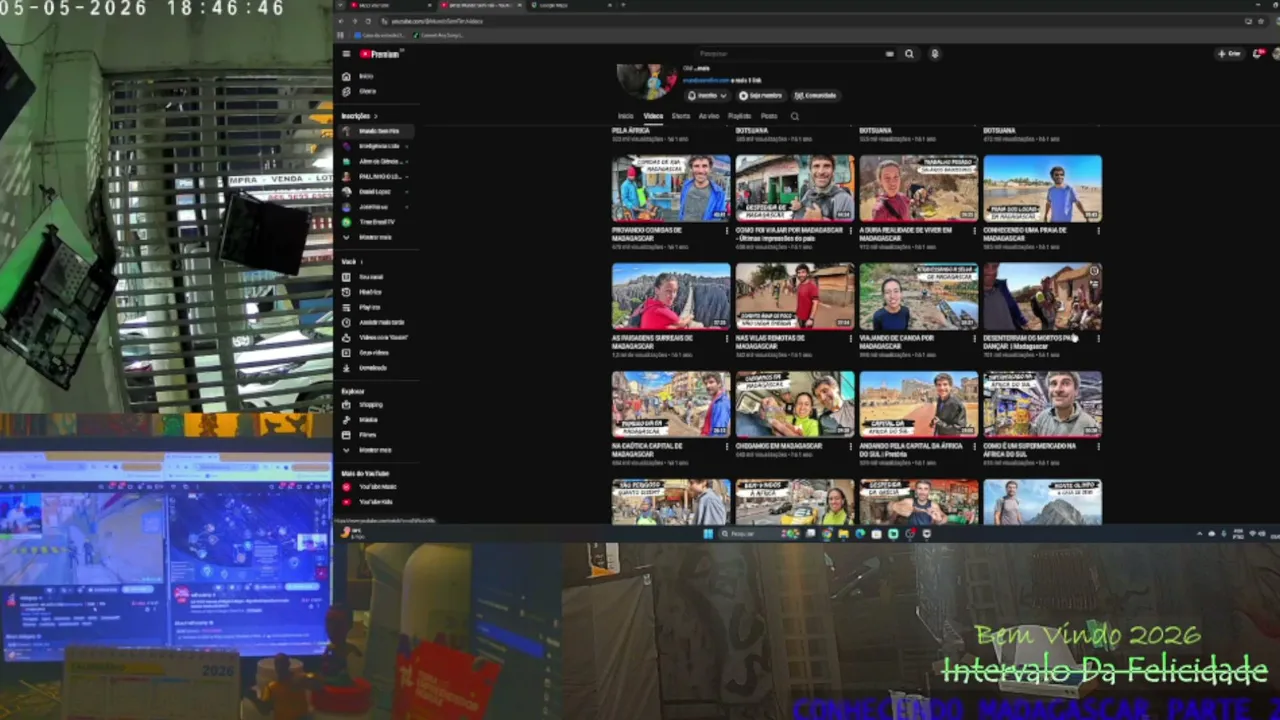Click the channel website link
1280x720 pixels.
tap(704, 79)
